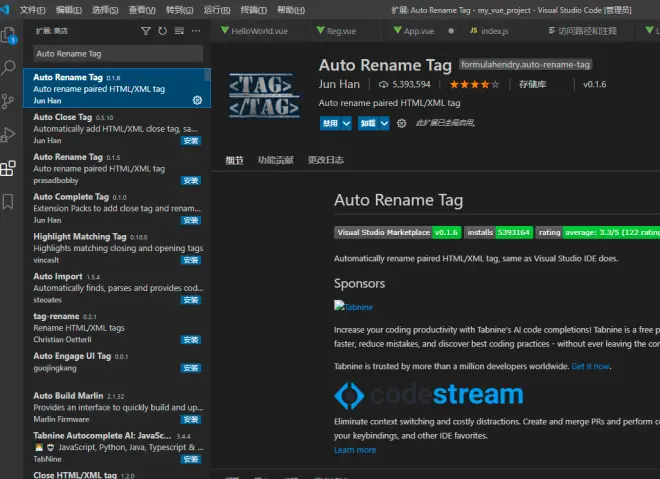The width and height of the screenshot is (660, 479).
Task: Open the Run menu
Action: (217, 10)
